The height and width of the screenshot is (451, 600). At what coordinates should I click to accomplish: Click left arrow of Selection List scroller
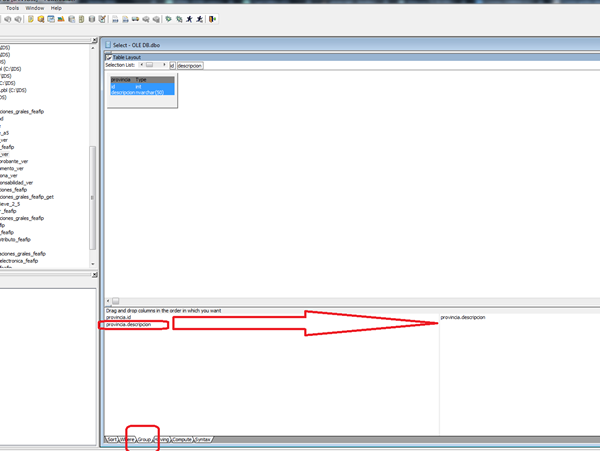[x=142, y=65]
